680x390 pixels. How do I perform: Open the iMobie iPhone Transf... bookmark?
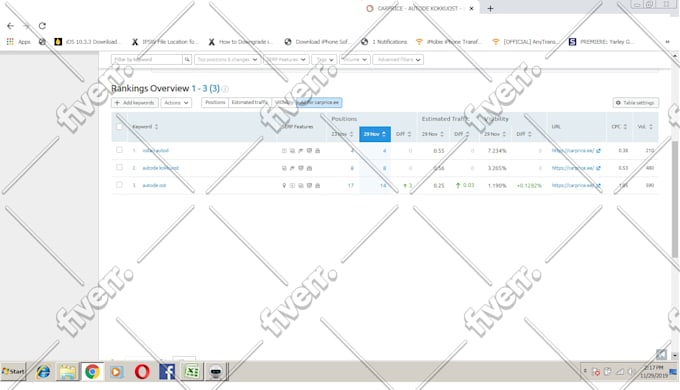tap(448, 42)
